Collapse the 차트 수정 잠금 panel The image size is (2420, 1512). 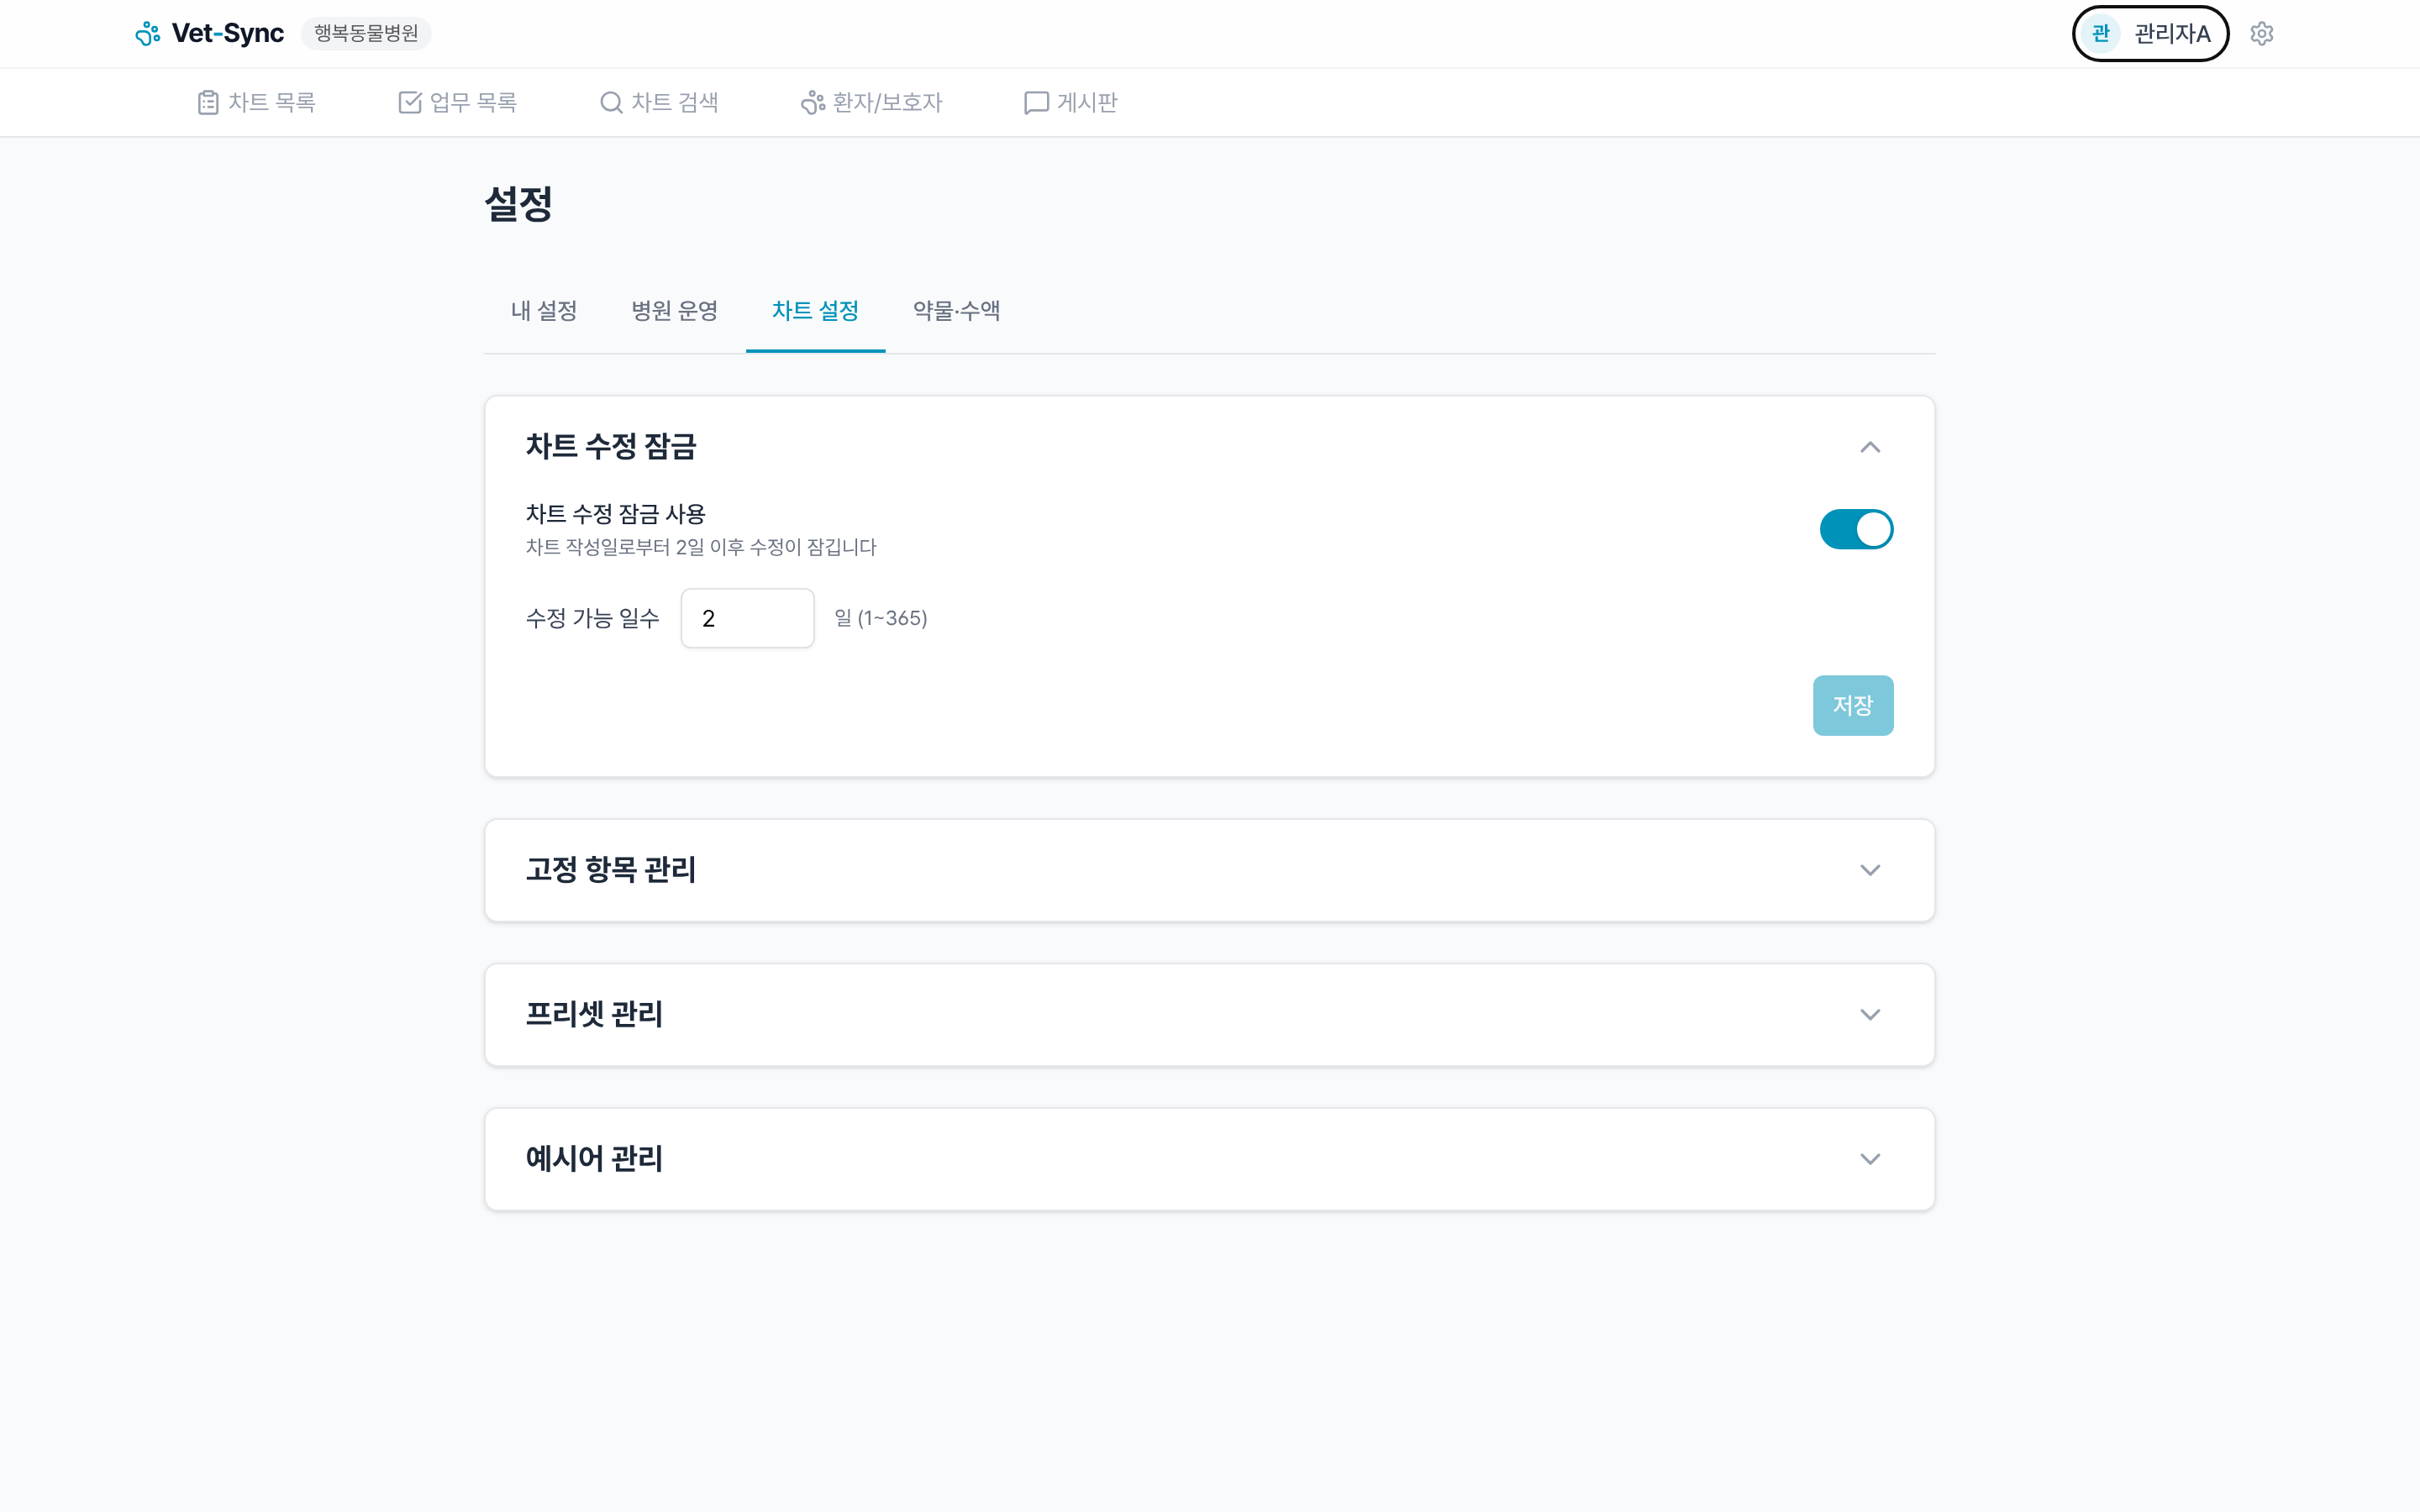tap(1871, 447)
